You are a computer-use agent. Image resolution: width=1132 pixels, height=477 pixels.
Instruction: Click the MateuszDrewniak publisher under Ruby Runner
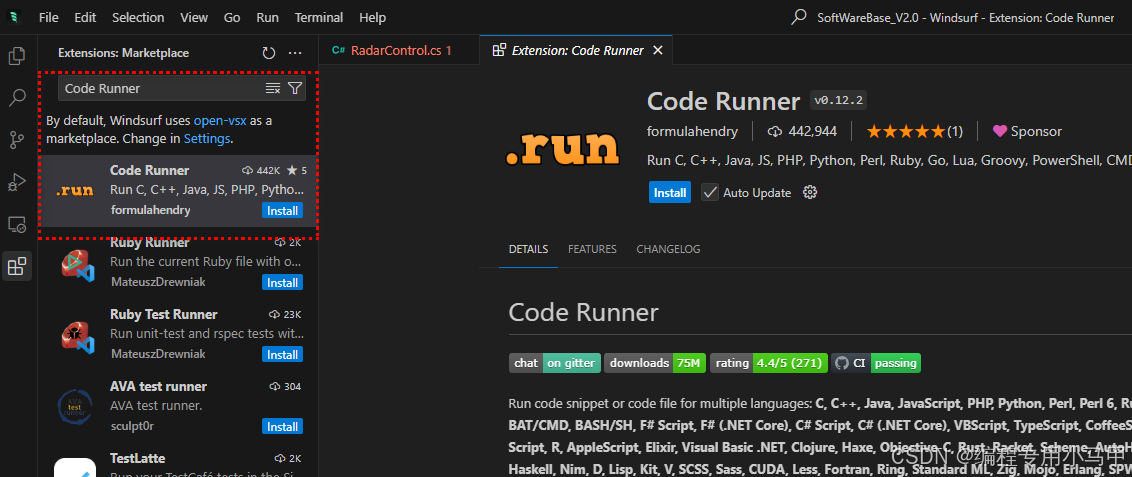pos(158,282)
